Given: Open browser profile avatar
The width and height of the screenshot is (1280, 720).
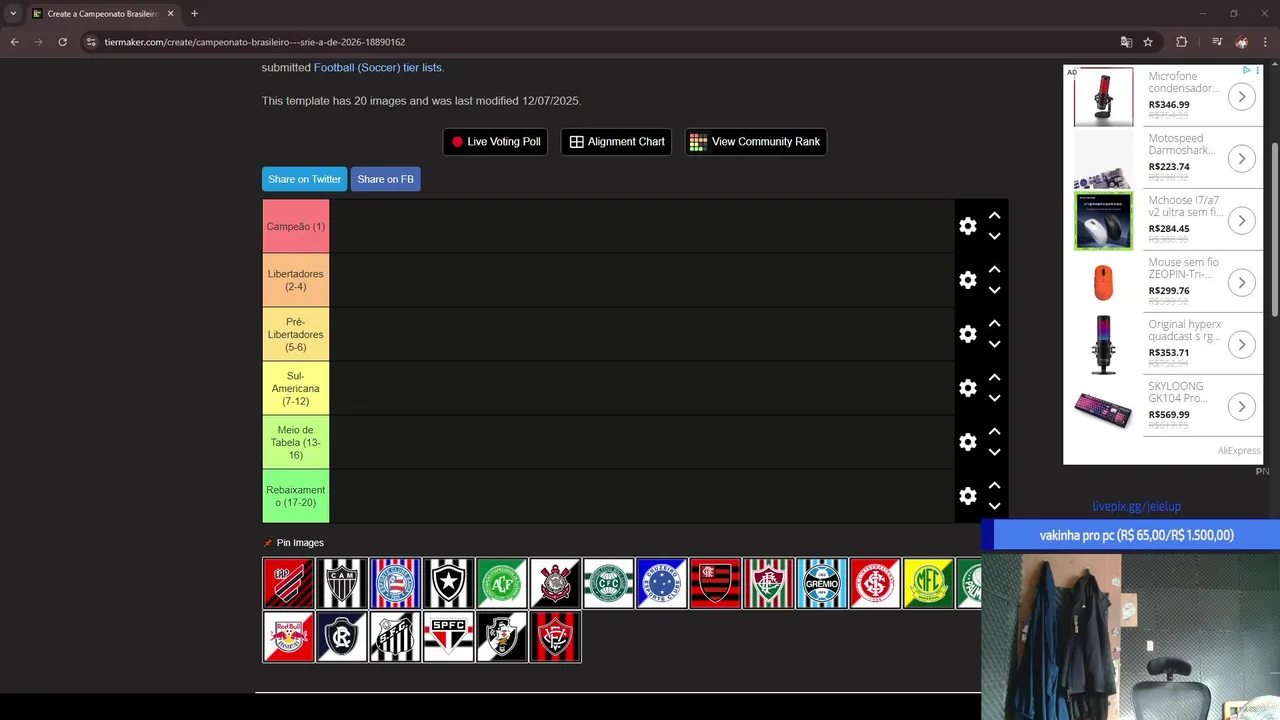Looking at the screenshot, I should (1241, 42).
